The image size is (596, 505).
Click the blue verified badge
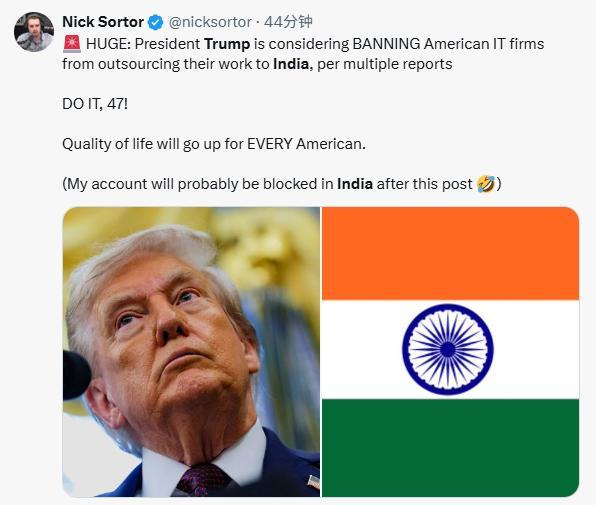155,22
